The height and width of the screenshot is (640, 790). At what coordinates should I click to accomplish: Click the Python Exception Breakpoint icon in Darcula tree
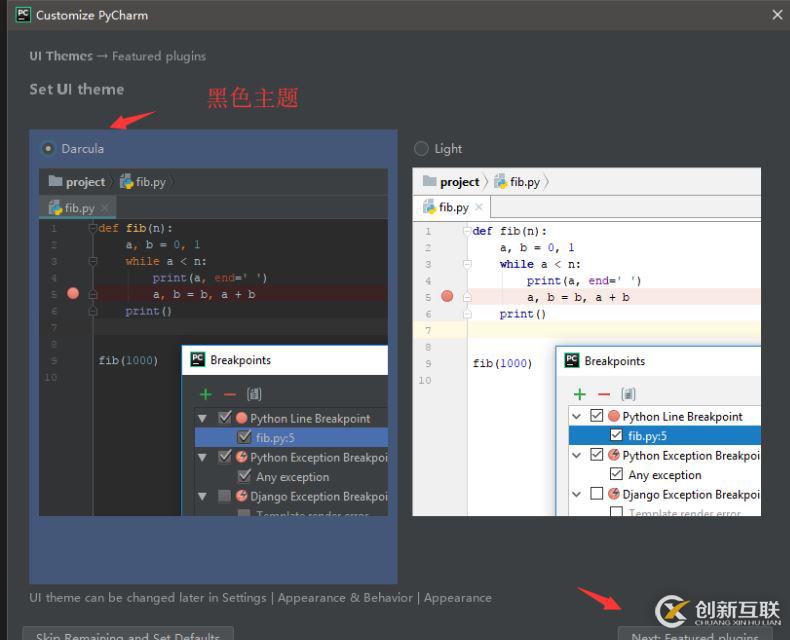[x=242, y=457]
